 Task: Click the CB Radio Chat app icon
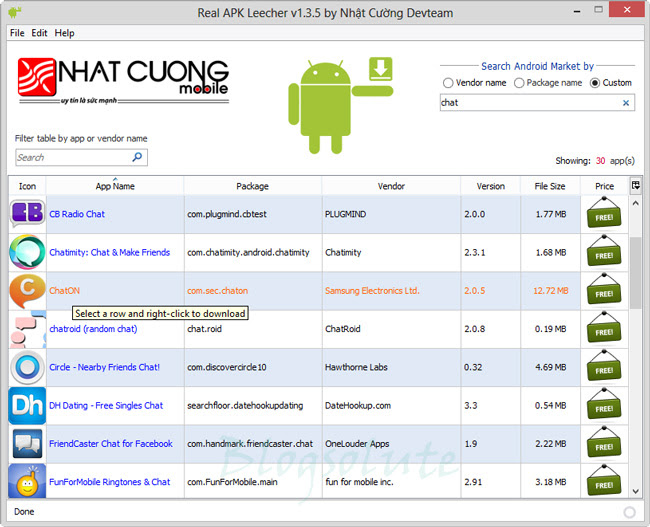click(27, 214)
